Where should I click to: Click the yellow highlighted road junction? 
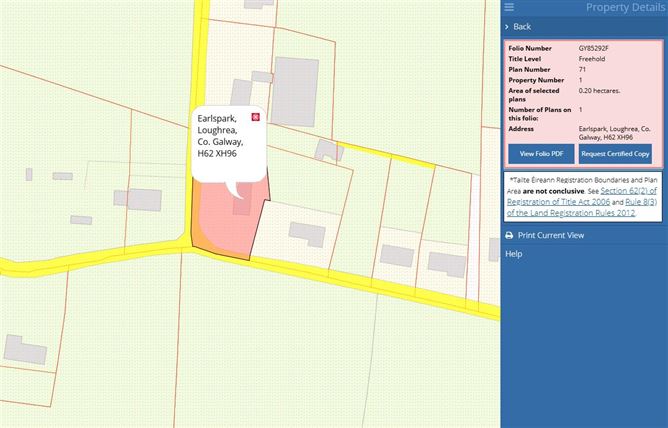pos(186,245)
